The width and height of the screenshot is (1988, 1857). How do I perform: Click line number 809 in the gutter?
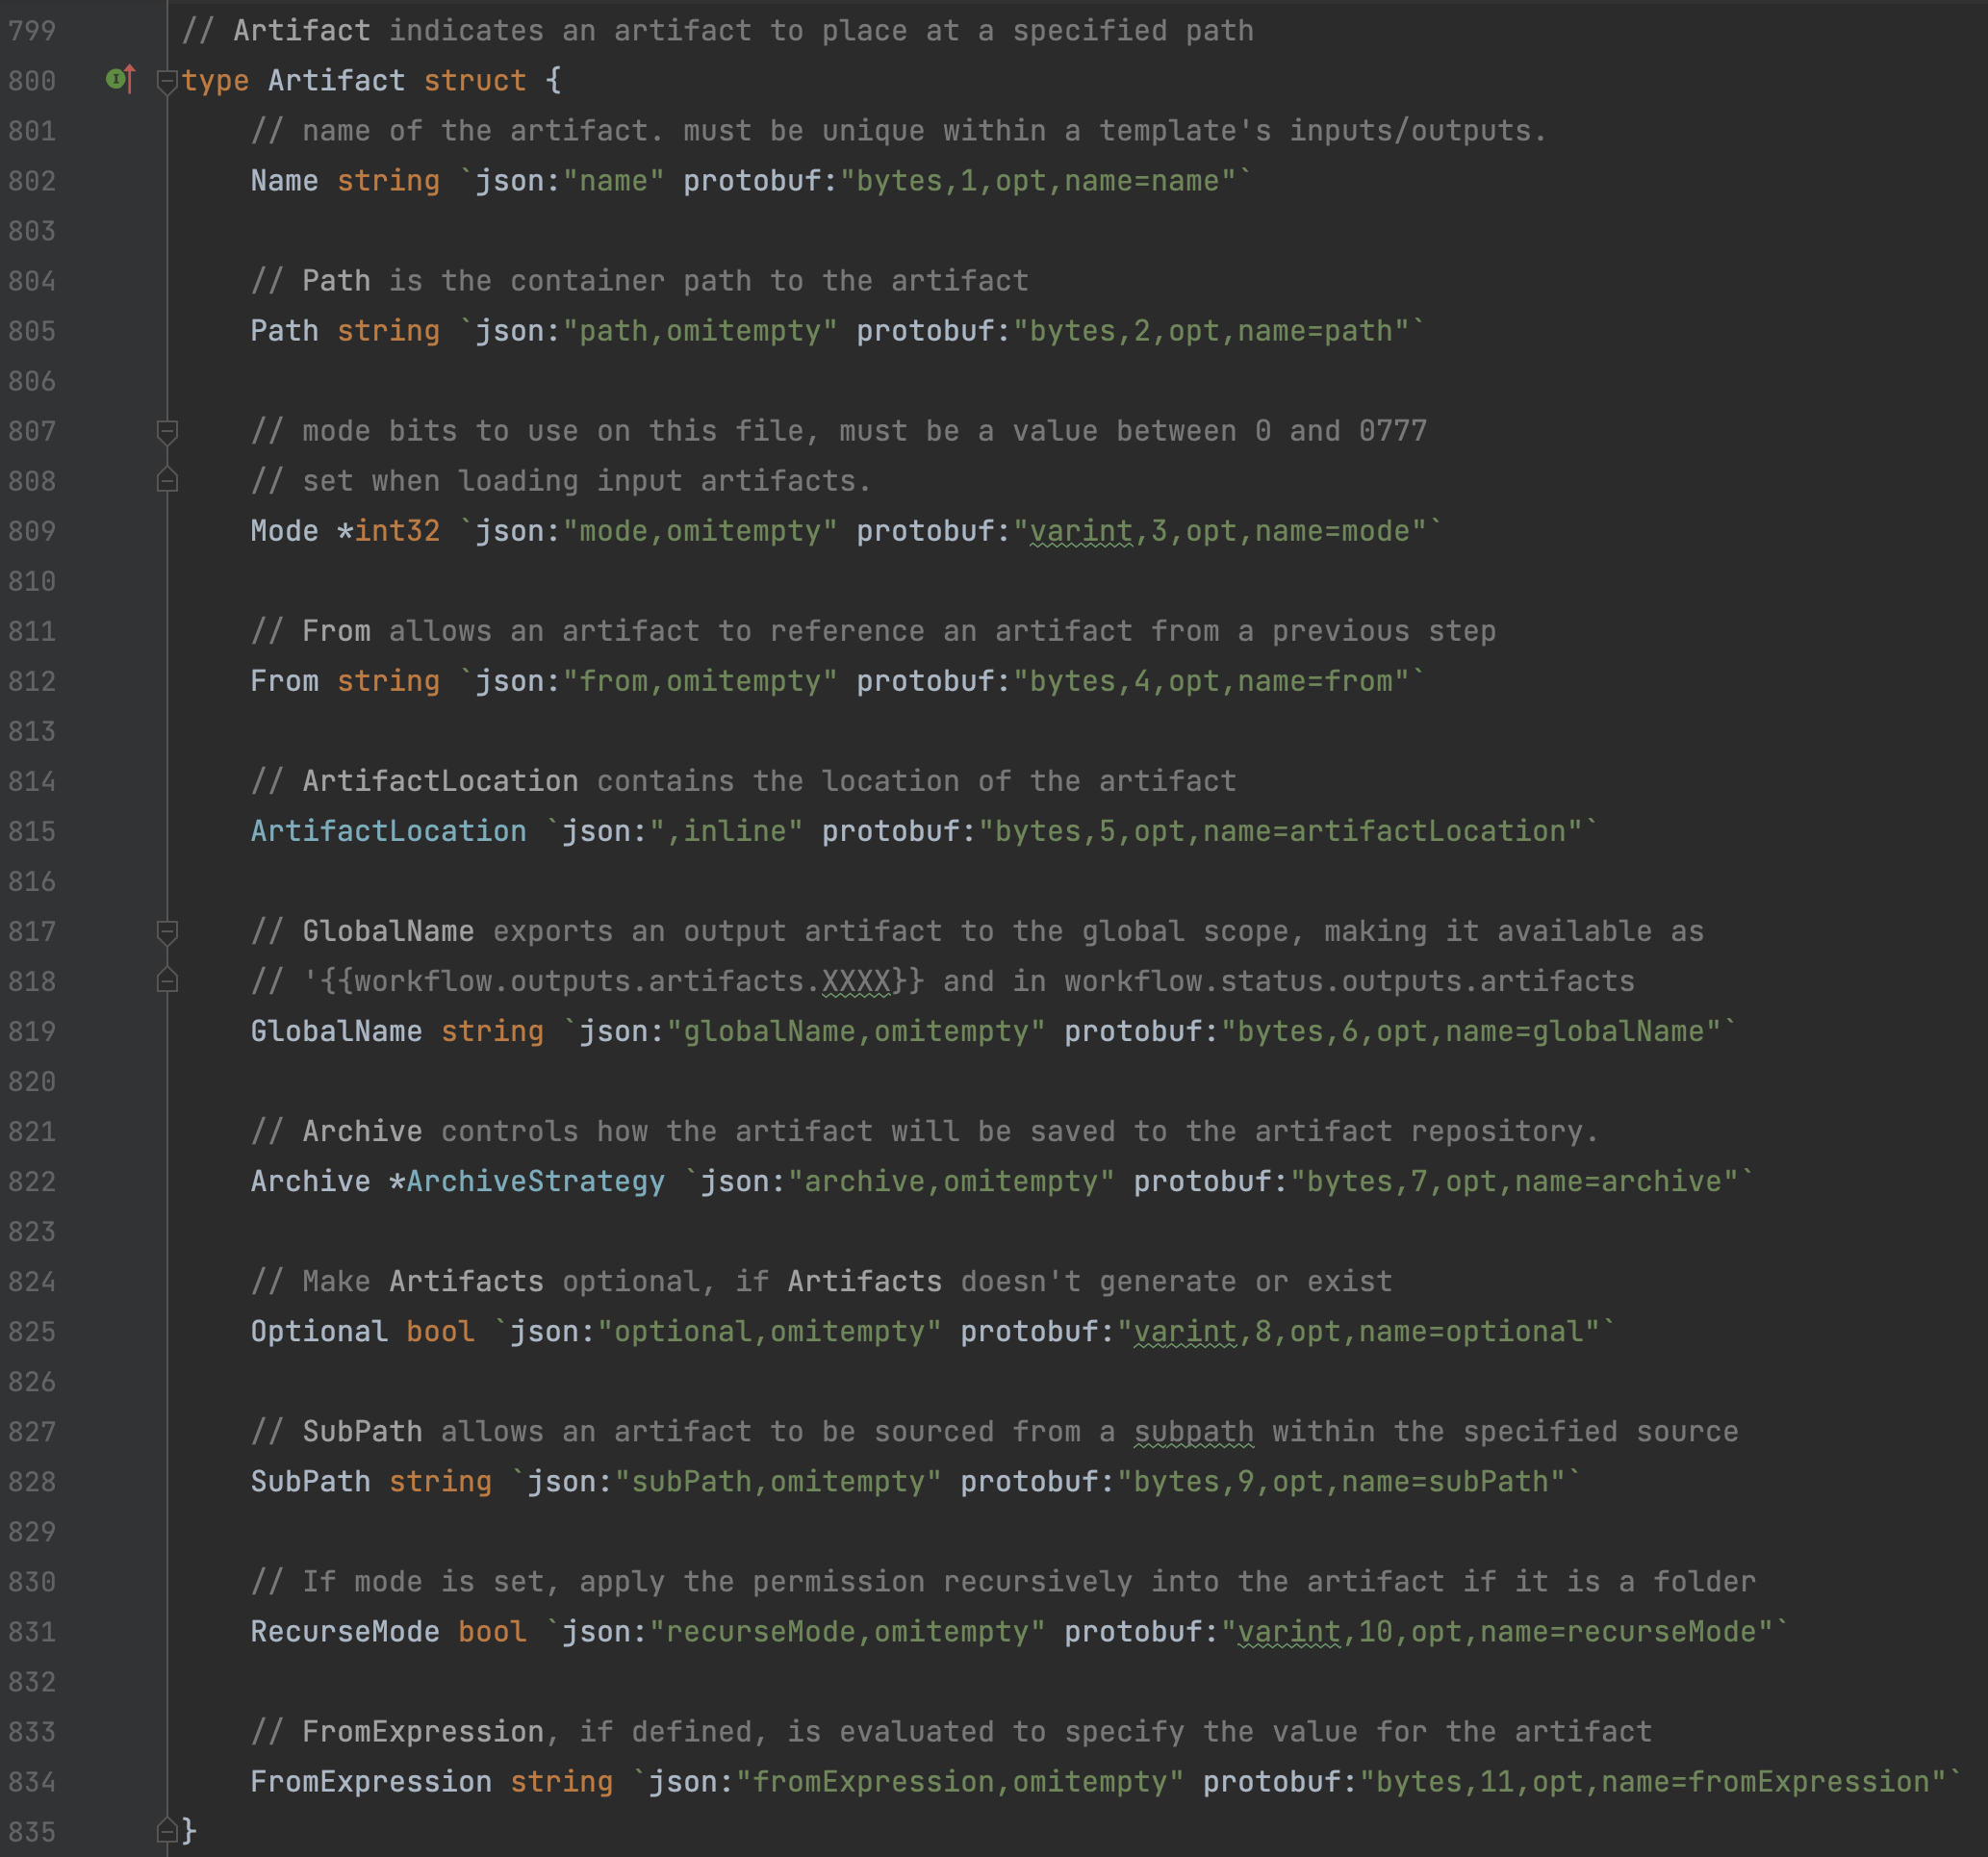pos(32,531)
